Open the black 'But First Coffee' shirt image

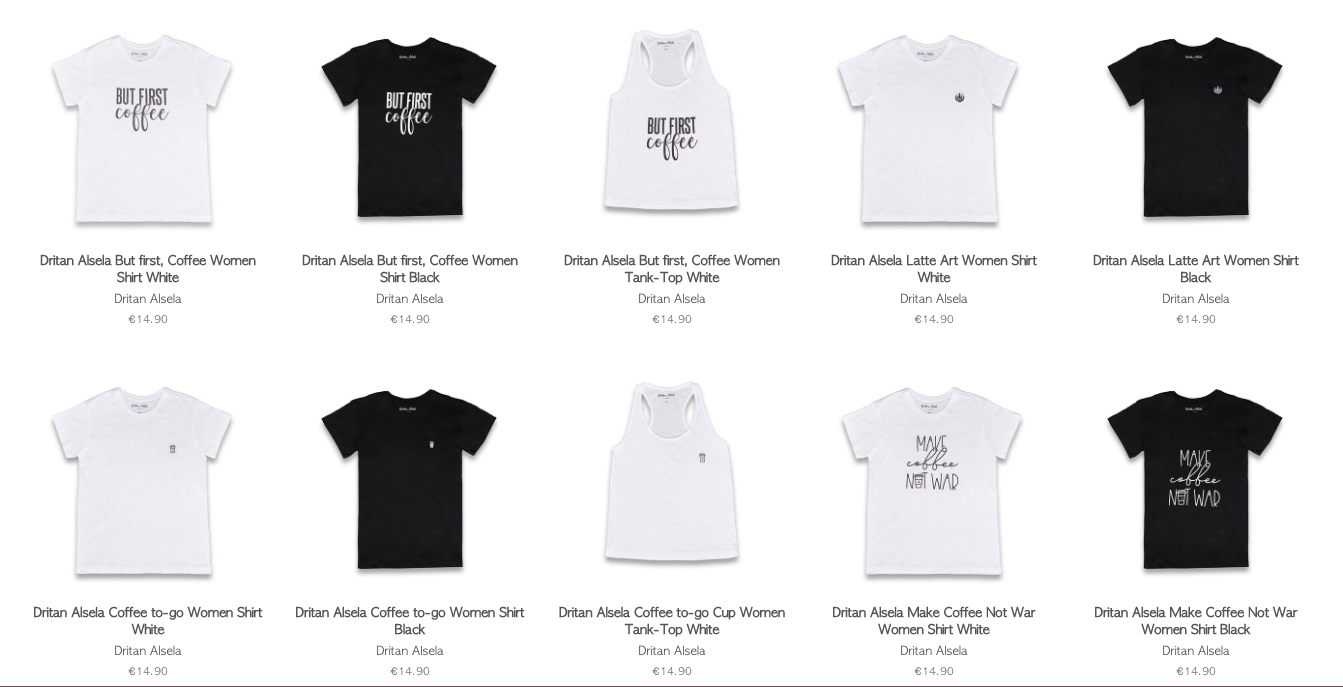click(409, 129)
